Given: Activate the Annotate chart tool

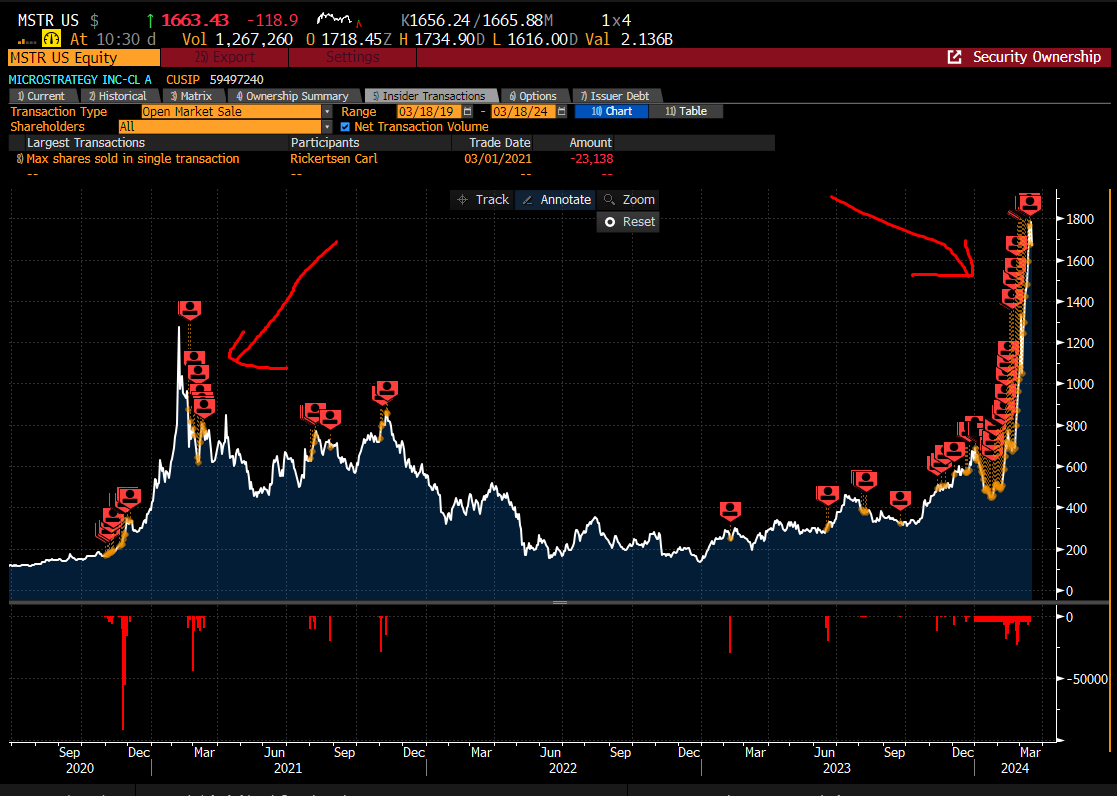Looking at the screenshot, I should (556, 200).
